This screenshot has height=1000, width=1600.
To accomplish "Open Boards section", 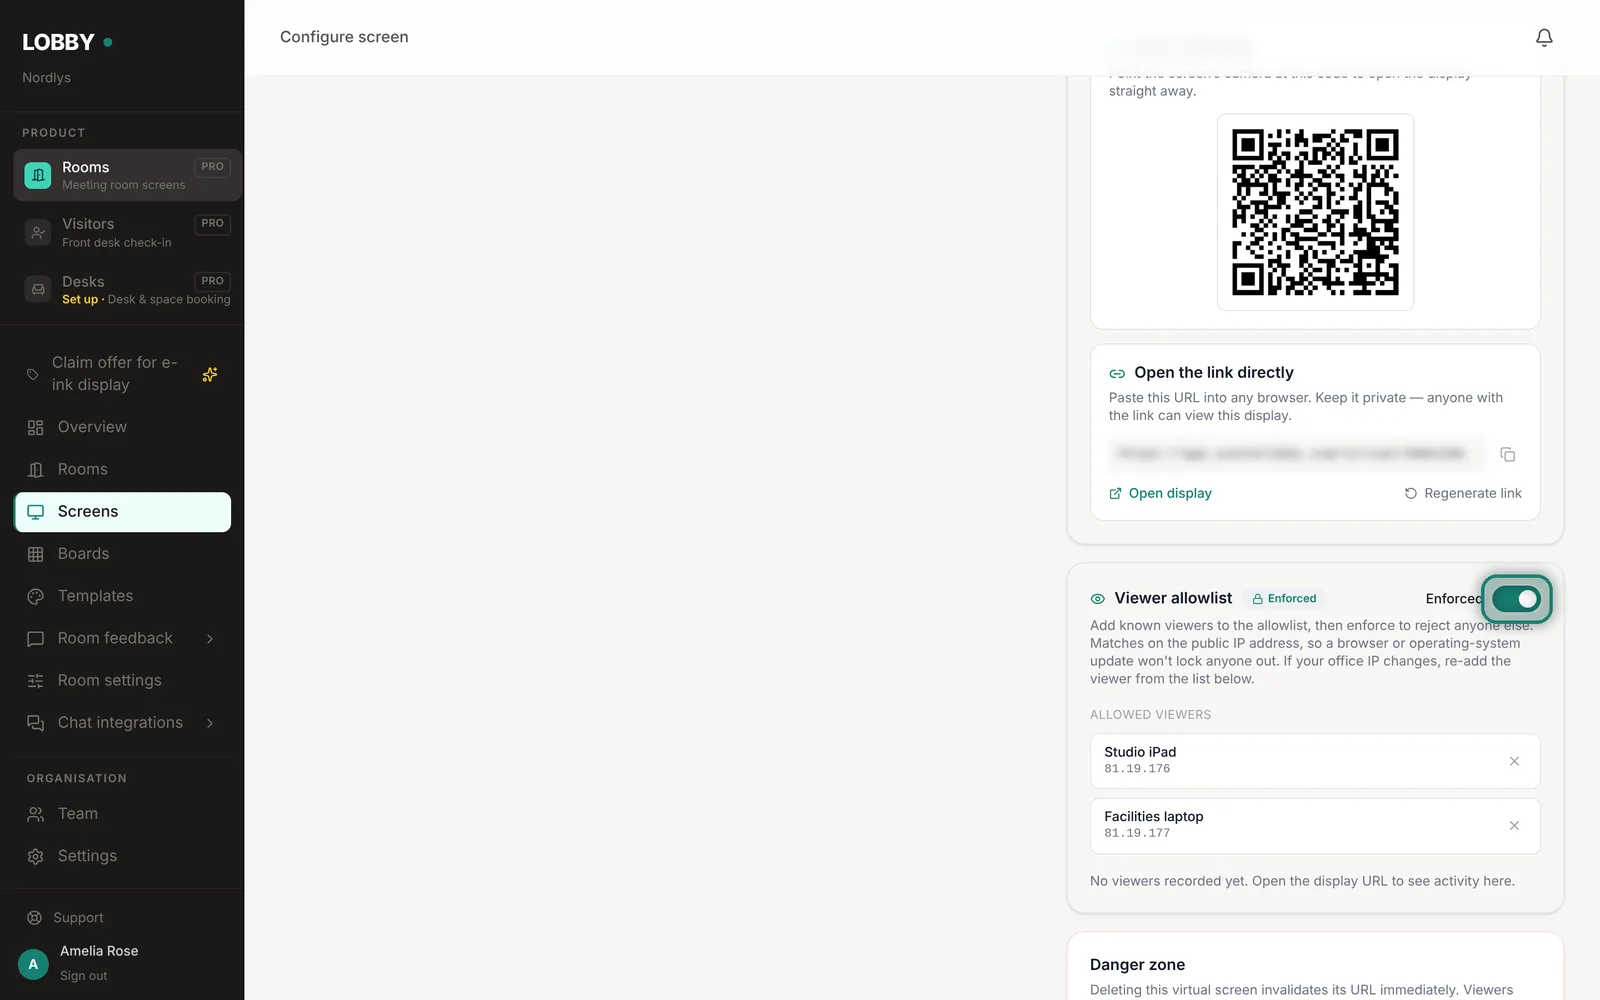I will tap(122, 553).
